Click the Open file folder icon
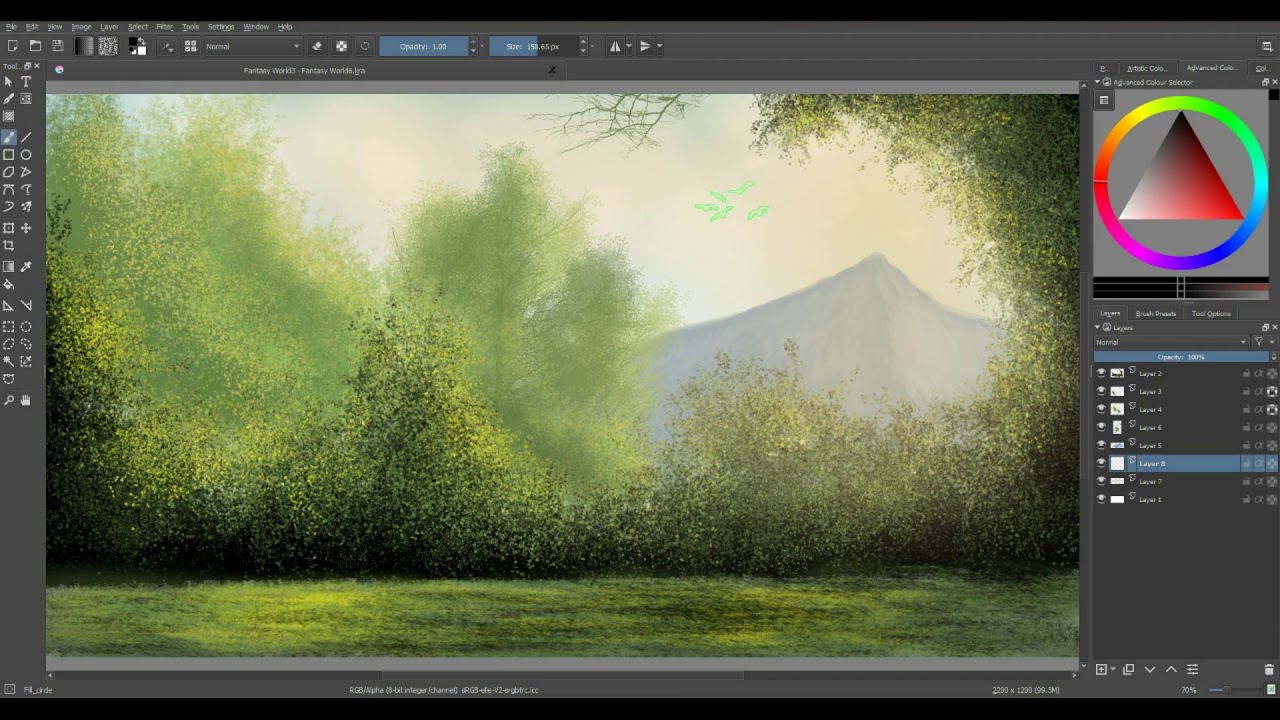The height and width of the screenshot is (720, 1280). 35,46
